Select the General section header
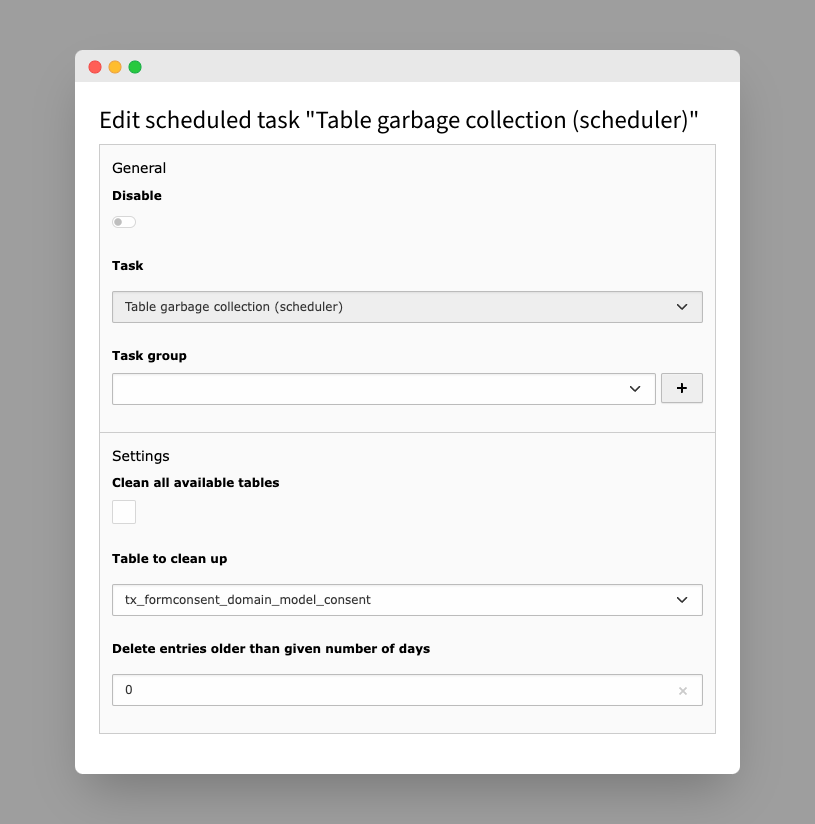 point(138,168)
